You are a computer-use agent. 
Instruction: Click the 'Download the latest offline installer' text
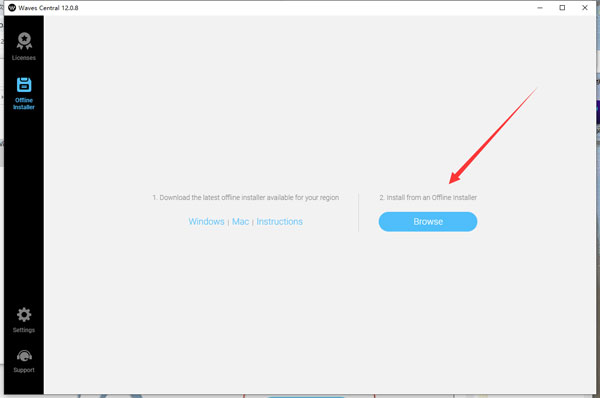(x=246, y=197)
